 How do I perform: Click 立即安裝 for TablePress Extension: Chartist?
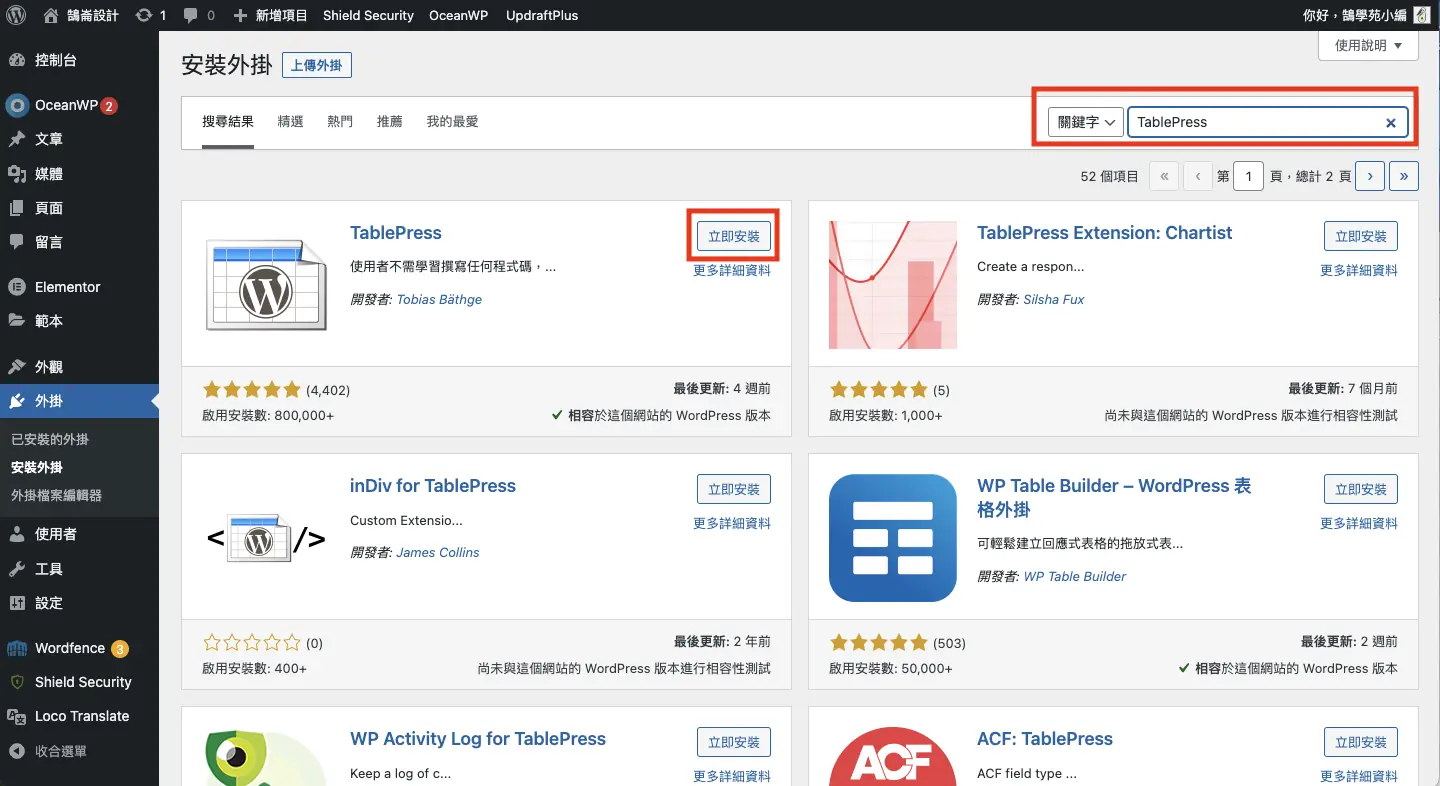pyautogui.click(x=1361, y=236)
